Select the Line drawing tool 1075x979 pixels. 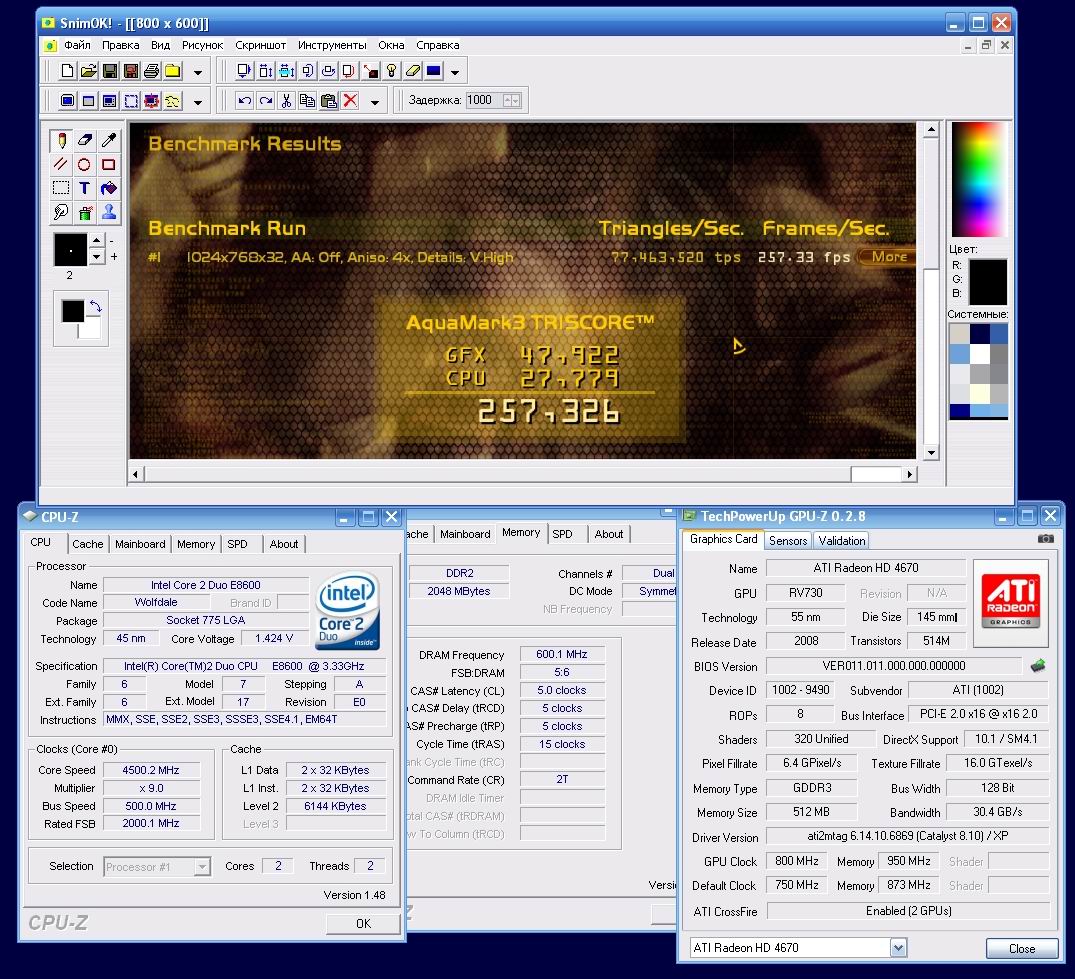point(62,165)
